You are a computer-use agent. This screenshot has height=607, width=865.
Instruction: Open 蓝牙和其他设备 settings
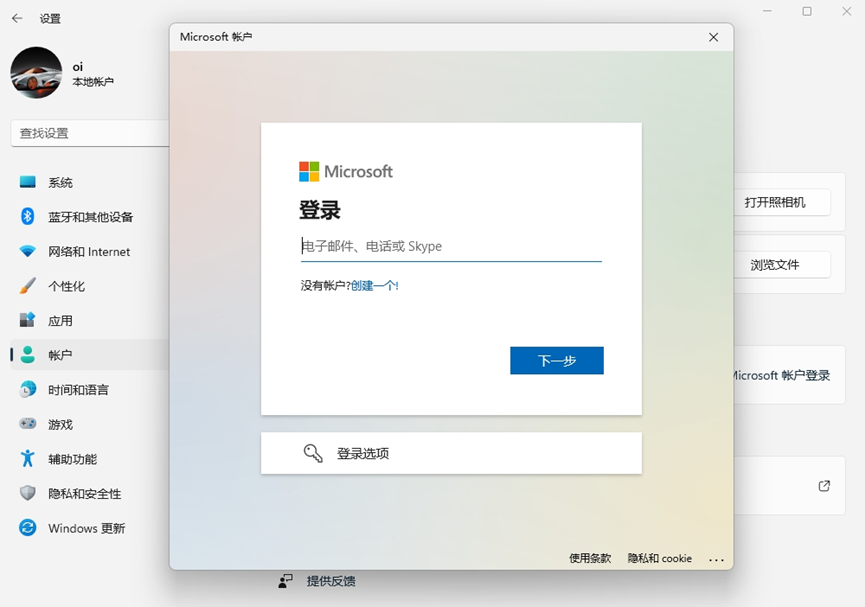click(x=90, y=217)
